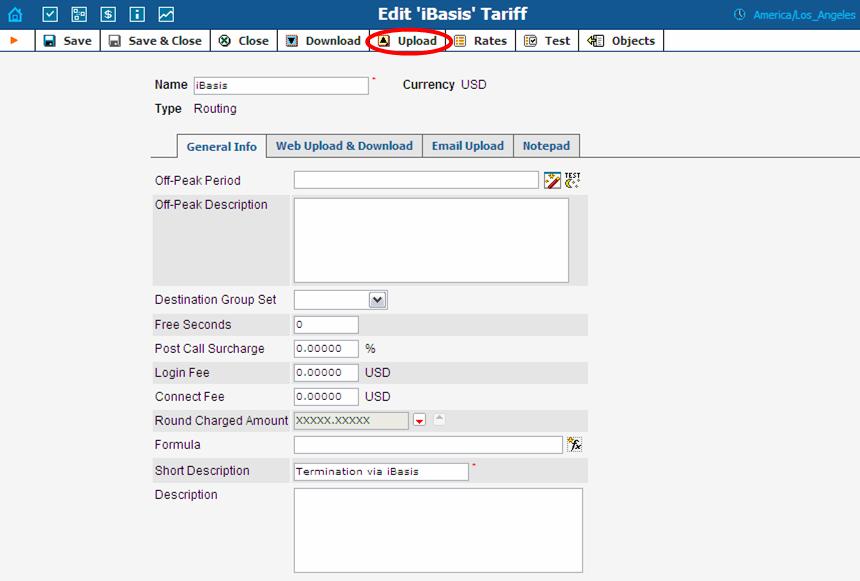Open the network nodes icon in top bar

pyautogui.click(x=79, y=14)
